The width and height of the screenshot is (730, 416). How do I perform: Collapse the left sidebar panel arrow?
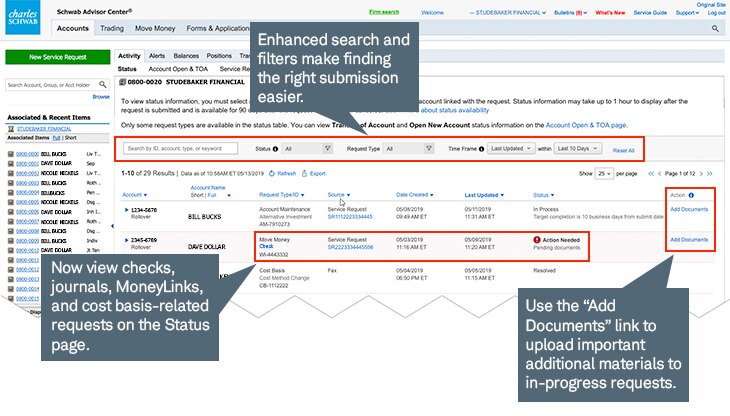pos(112,226)
